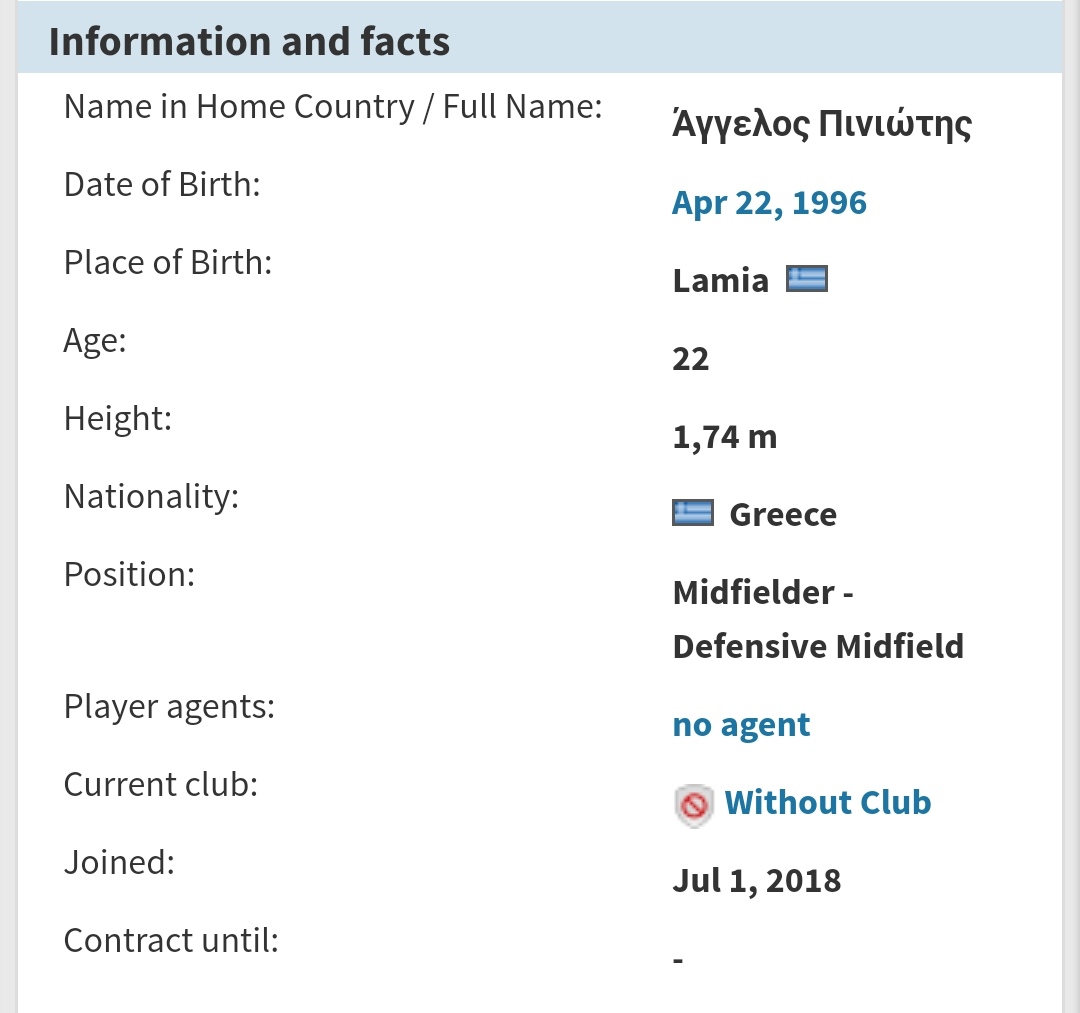Click the Player agents label
The image size is (1080, 1013).
(x=169, y=707)
